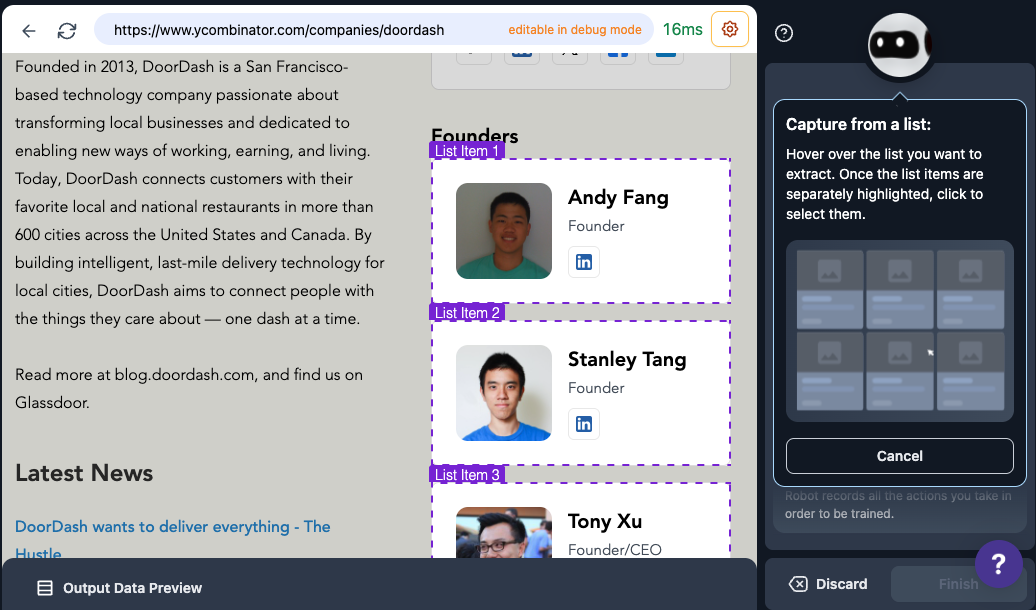Click the Capture from a list heading
Viewport: 1036px width, 610px height.
point(858,124)
